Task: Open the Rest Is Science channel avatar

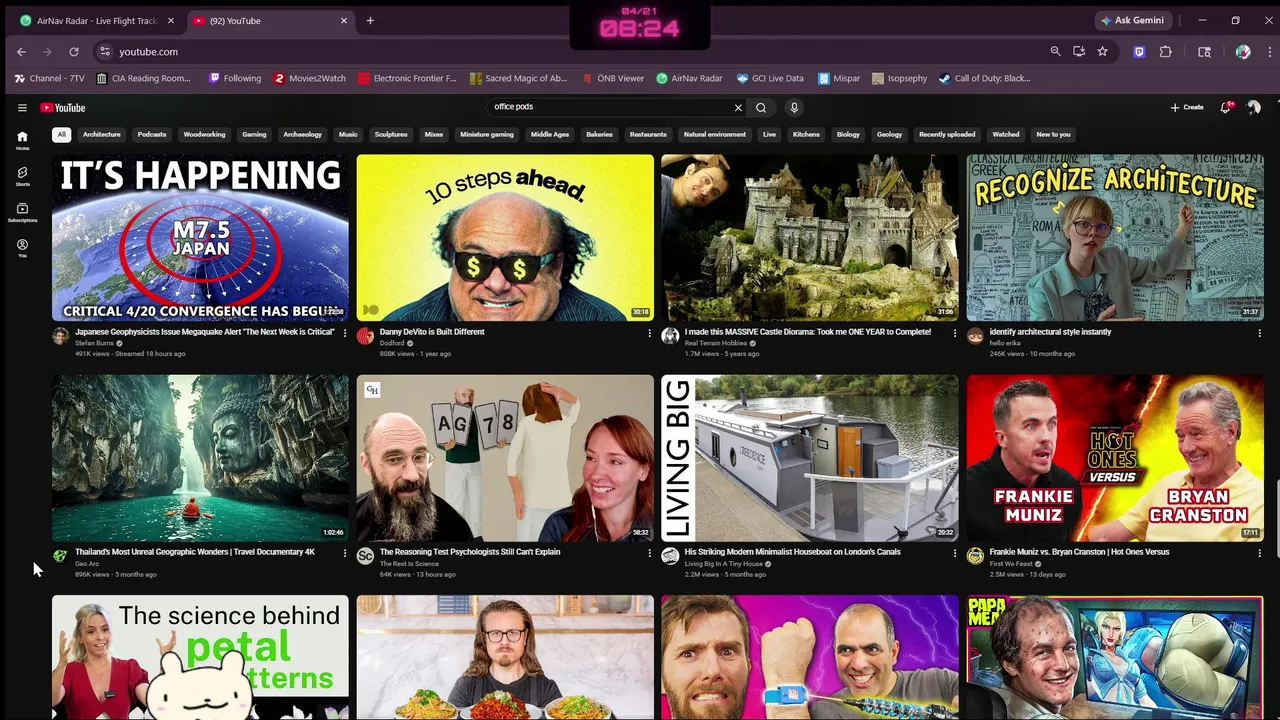Action: point(365,556)
